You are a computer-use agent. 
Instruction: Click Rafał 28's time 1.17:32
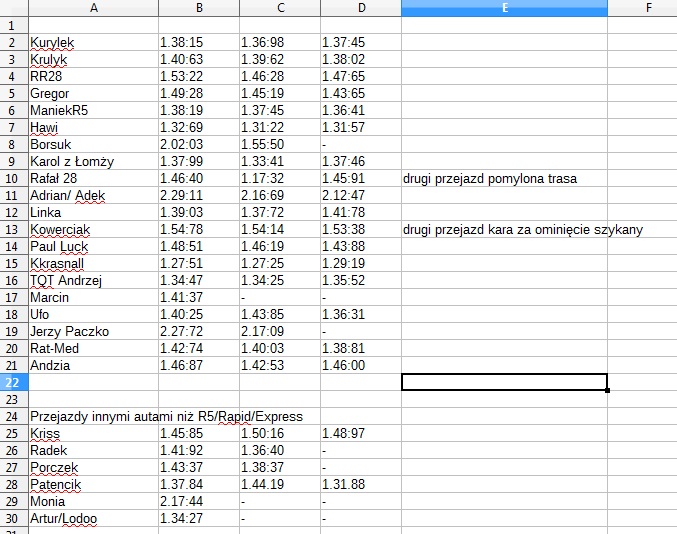coord(280,178)
